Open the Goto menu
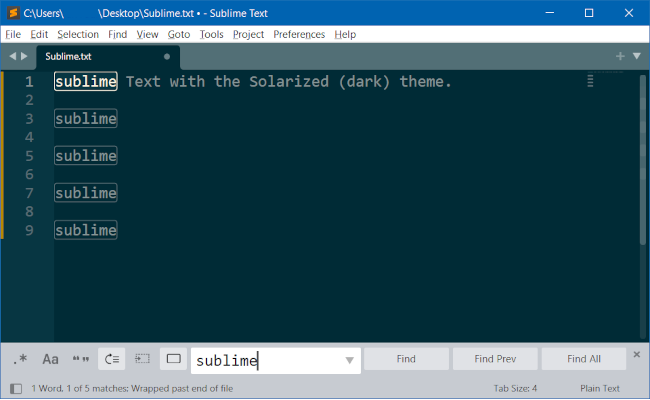This screenshot has height=400, width=650. click(179, 34)
